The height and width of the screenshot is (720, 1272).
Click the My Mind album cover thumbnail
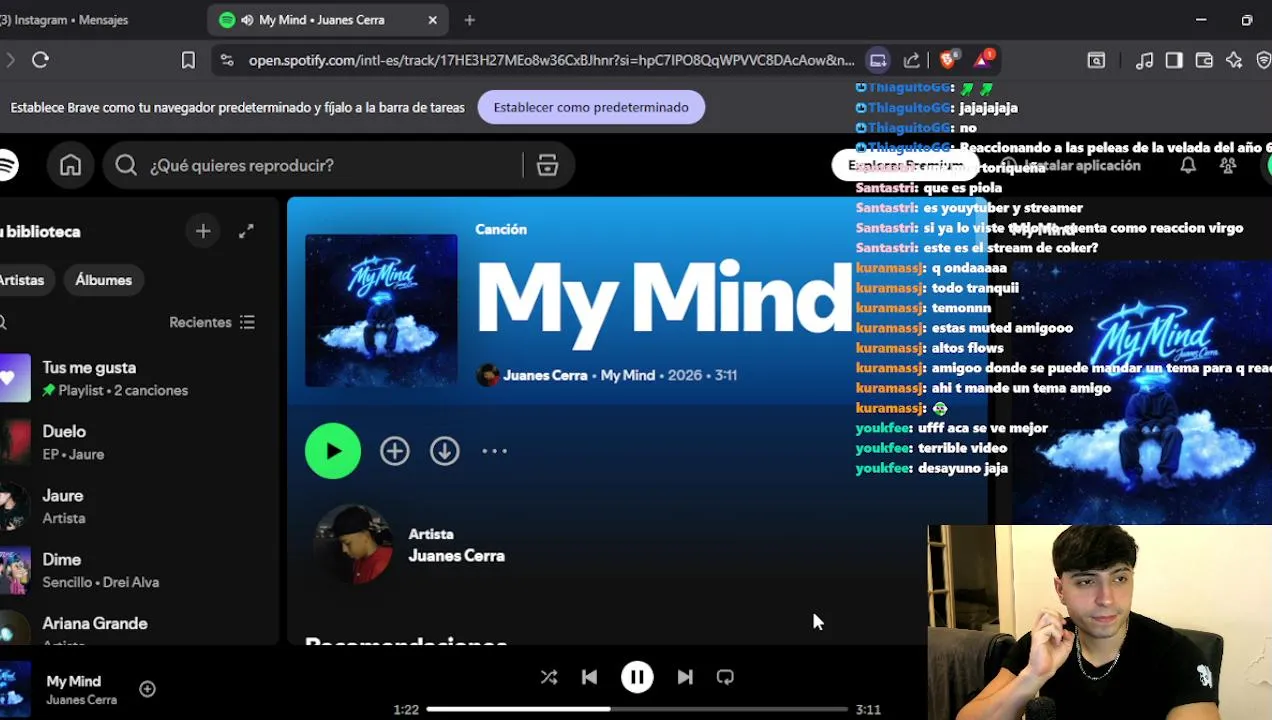click(381, 310)
